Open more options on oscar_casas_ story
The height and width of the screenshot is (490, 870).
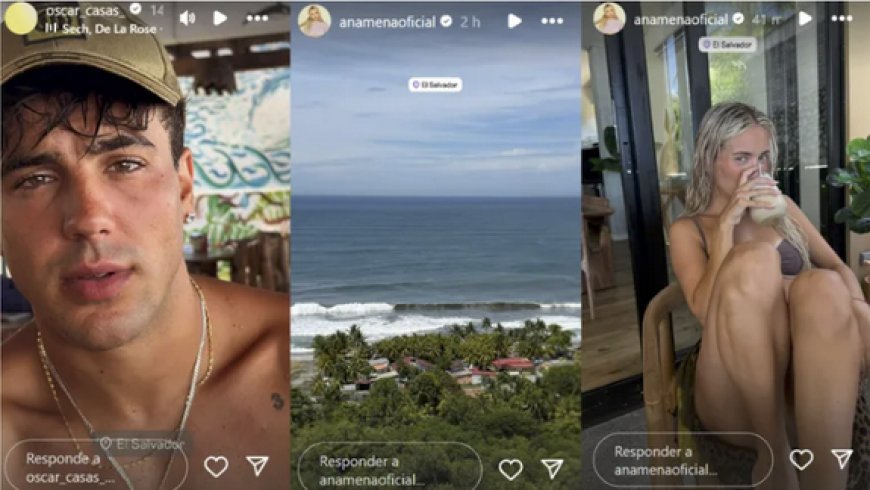click(257, 18)
